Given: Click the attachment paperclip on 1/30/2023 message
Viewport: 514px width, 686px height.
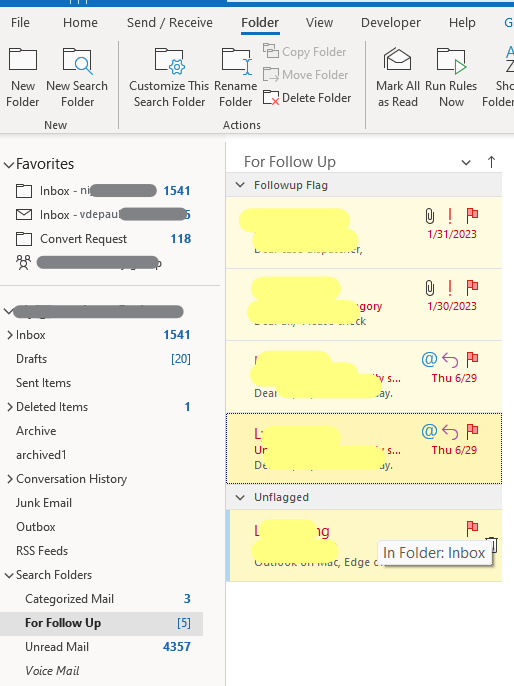Looking at the screenshot, I should pyautogui.click(x=430, y=288).
